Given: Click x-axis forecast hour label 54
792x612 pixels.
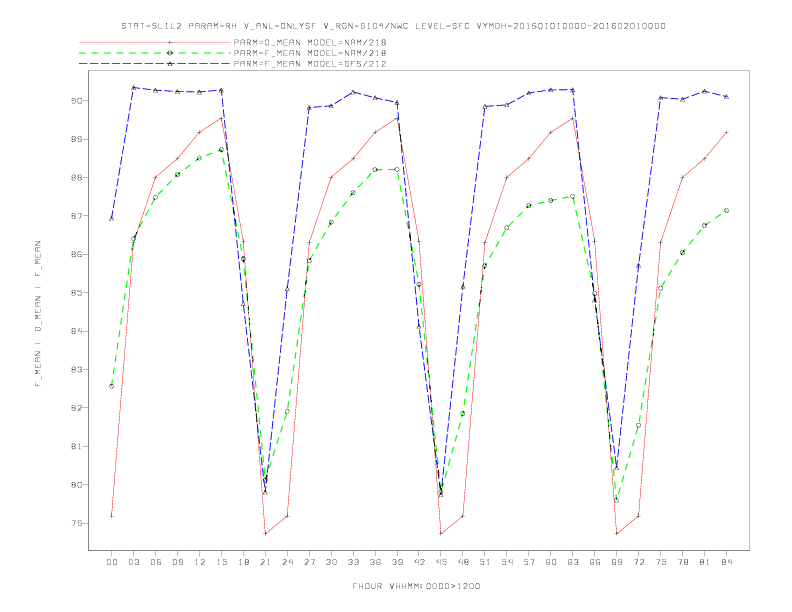Looking at the screenshot, I should pos(507,562).
